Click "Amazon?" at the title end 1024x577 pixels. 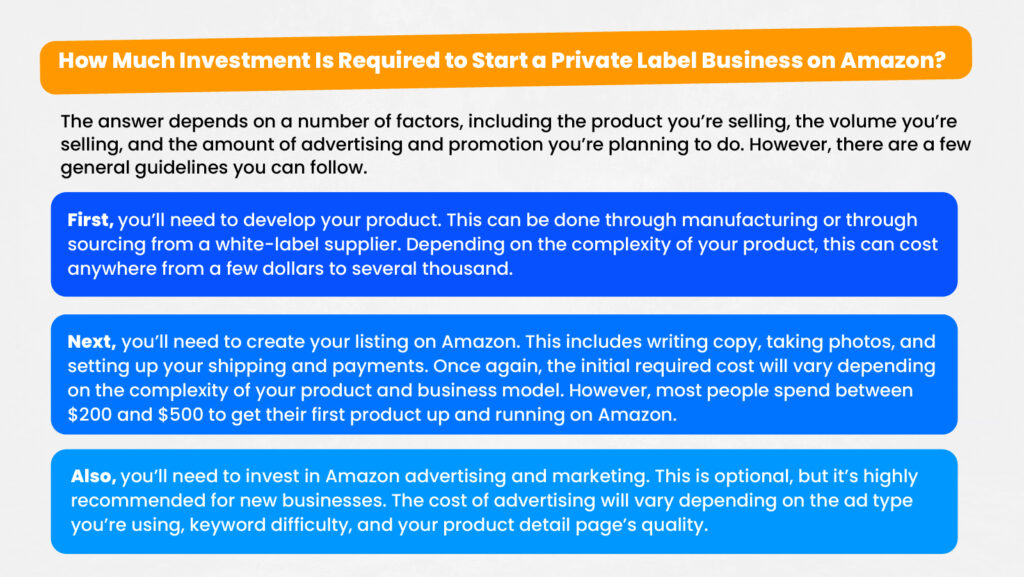pyautogui.click(x=893, y=60)
